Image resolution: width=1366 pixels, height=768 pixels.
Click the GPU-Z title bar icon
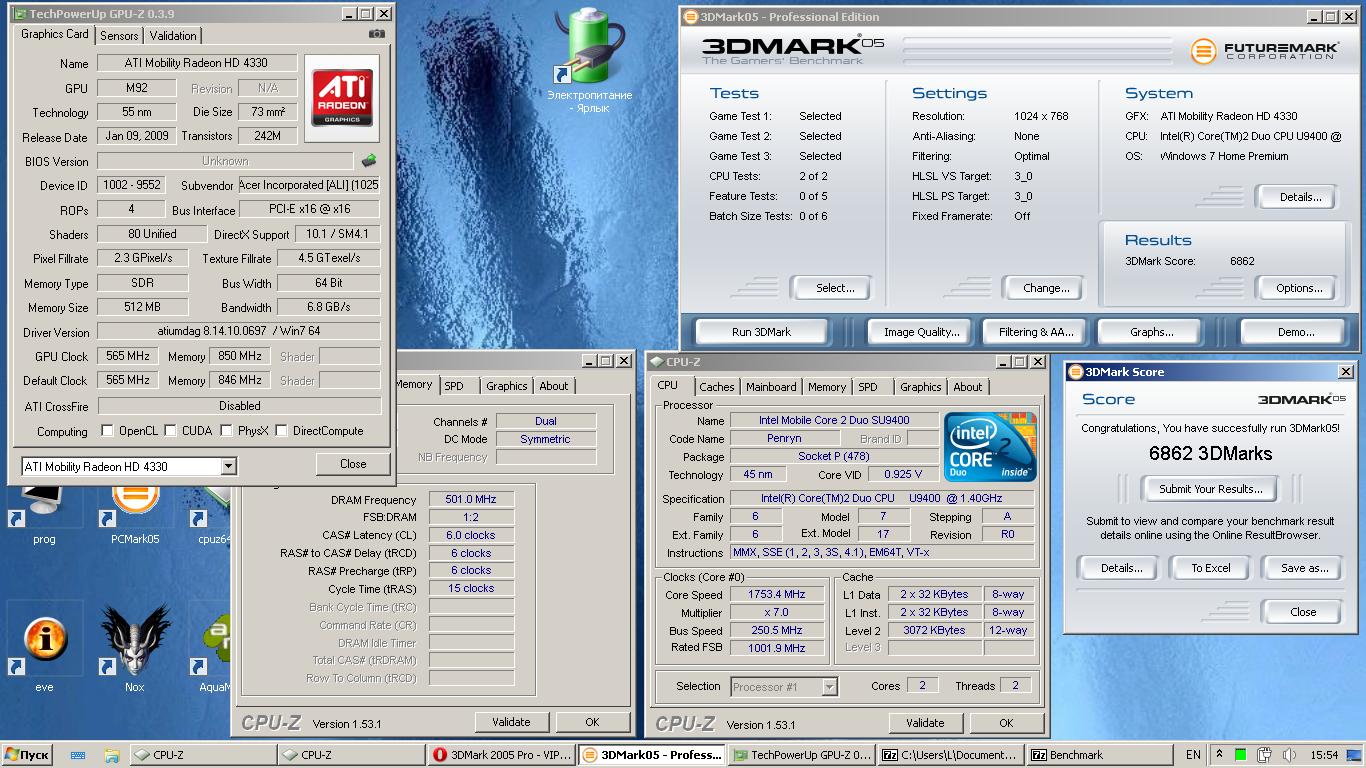click(x=18, y=14)
